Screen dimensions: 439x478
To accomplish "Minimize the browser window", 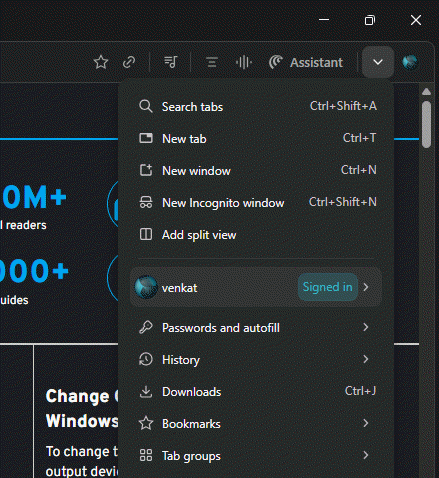I will click(324, 20).
